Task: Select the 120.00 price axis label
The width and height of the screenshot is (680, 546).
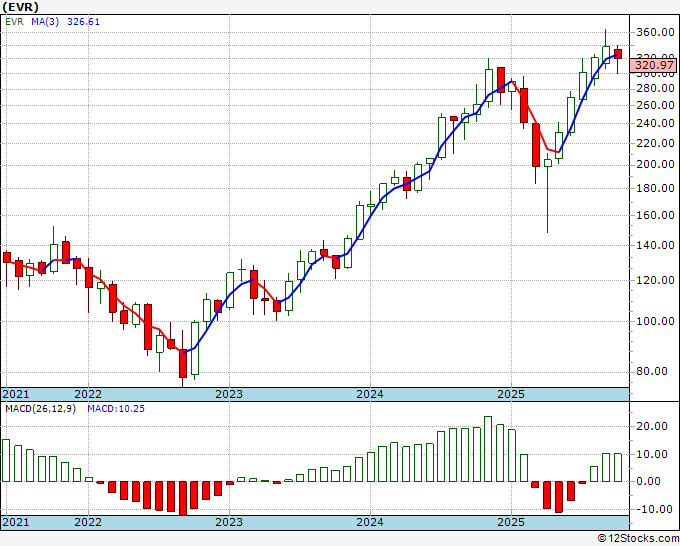Action: click(x=655, y=280)
